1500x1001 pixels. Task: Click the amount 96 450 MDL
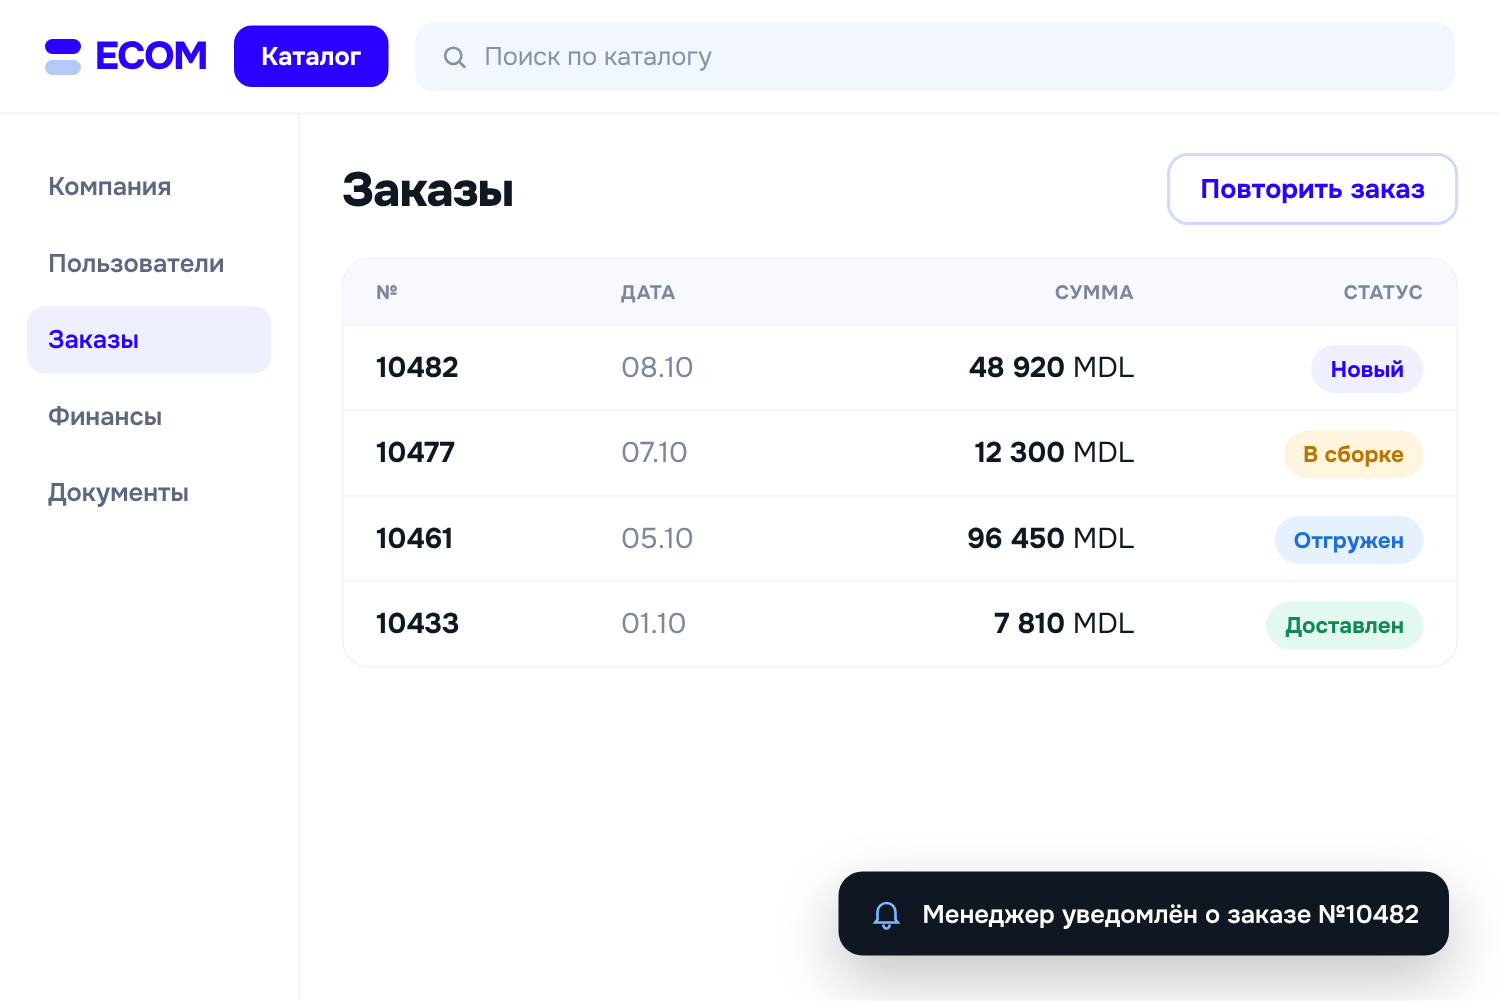1050,538
